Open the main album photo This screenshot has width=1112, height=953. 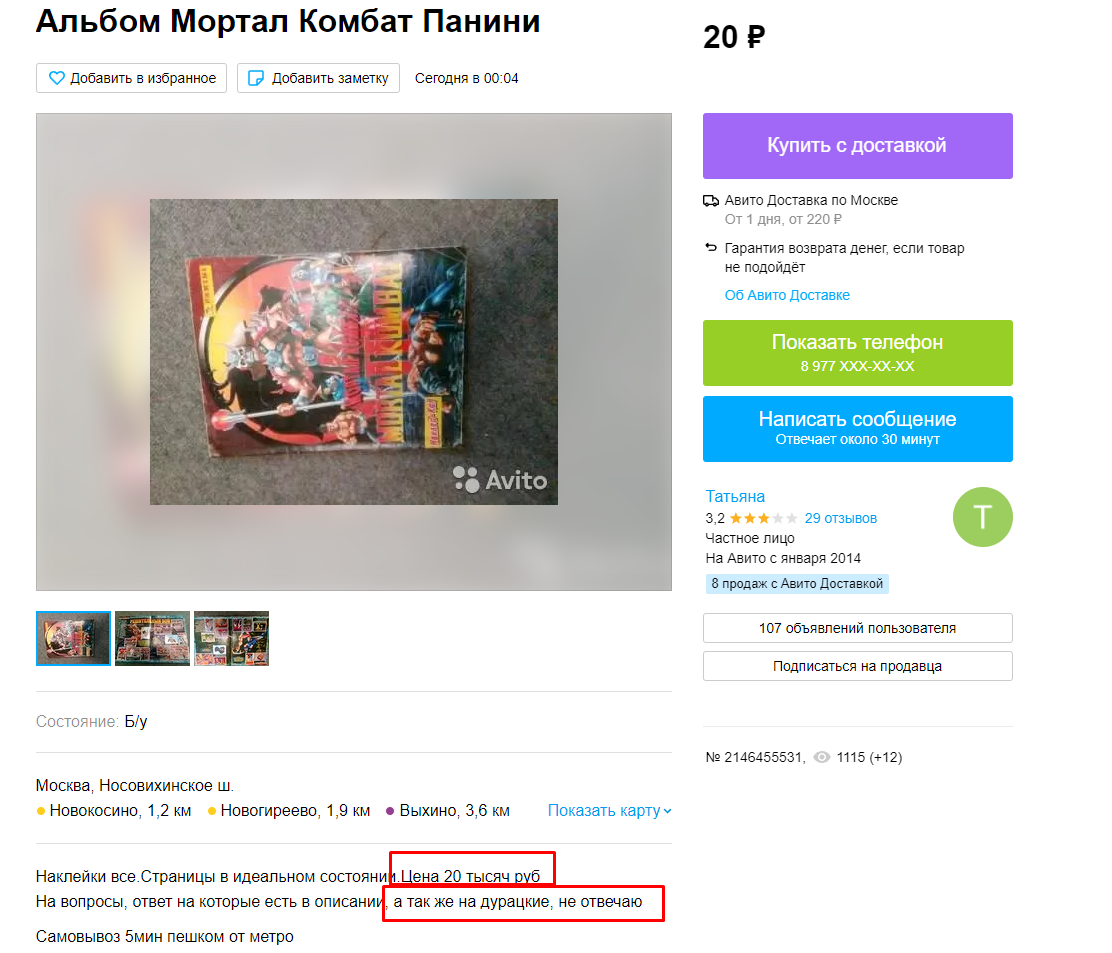point(354,352)
